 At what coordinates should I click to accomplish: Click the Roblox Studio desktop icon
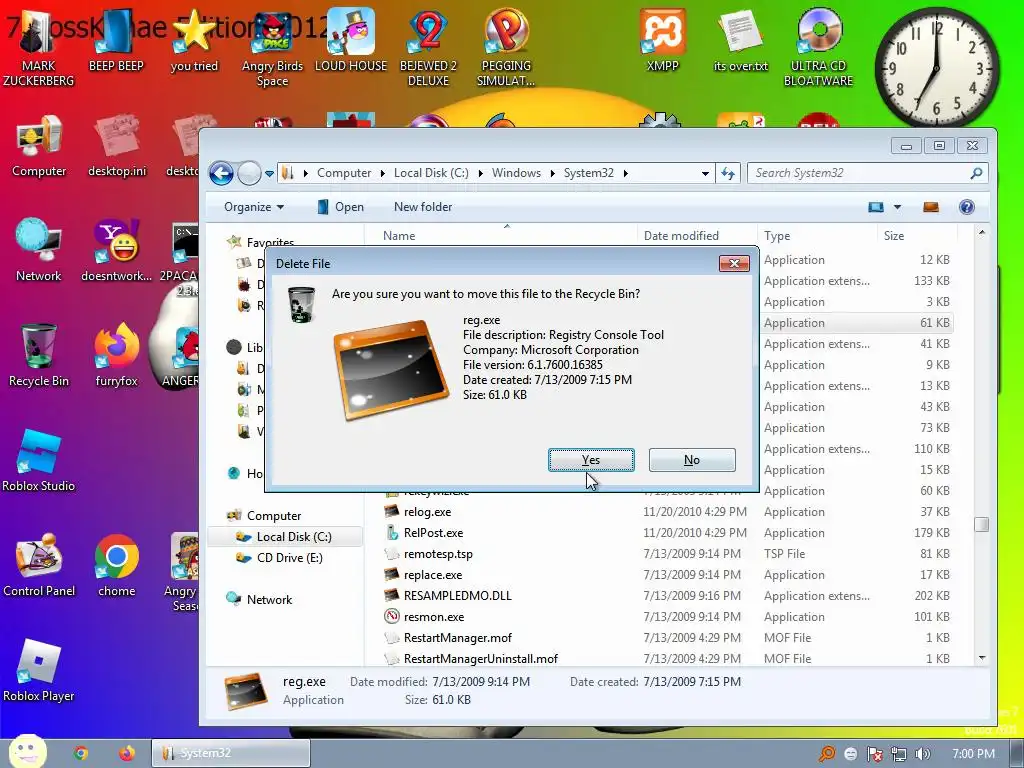coord(39,461)
